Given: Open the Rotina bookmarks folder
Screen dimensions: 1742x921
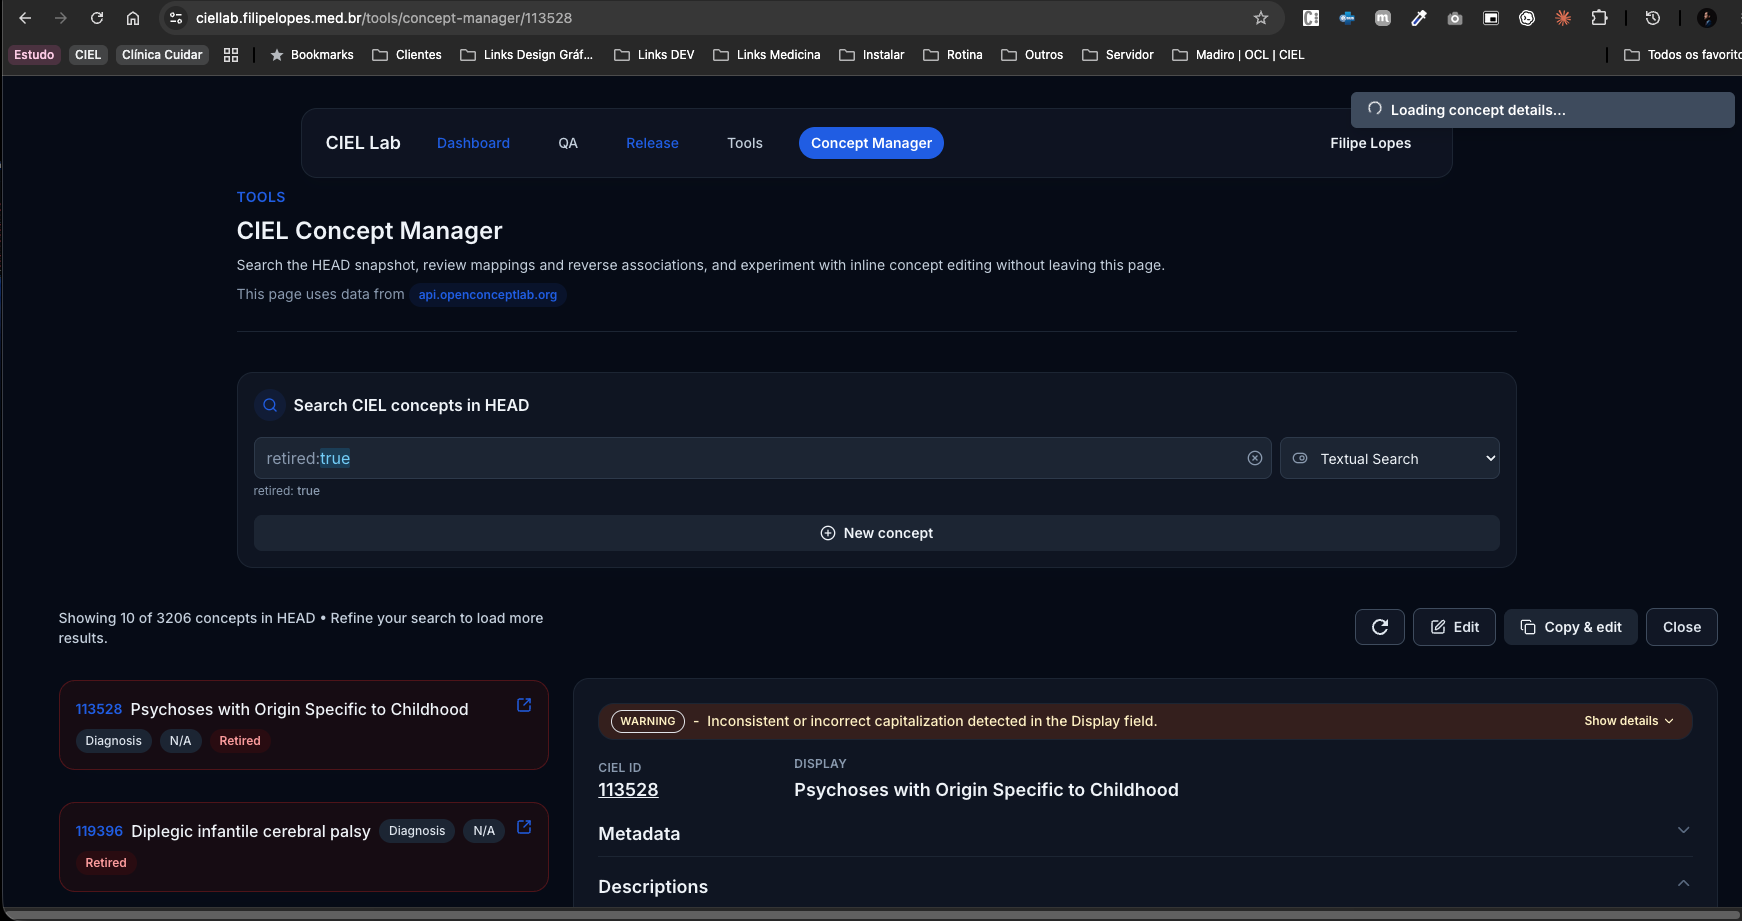Looking at the screenshot, I should click(x=953, y=55).
